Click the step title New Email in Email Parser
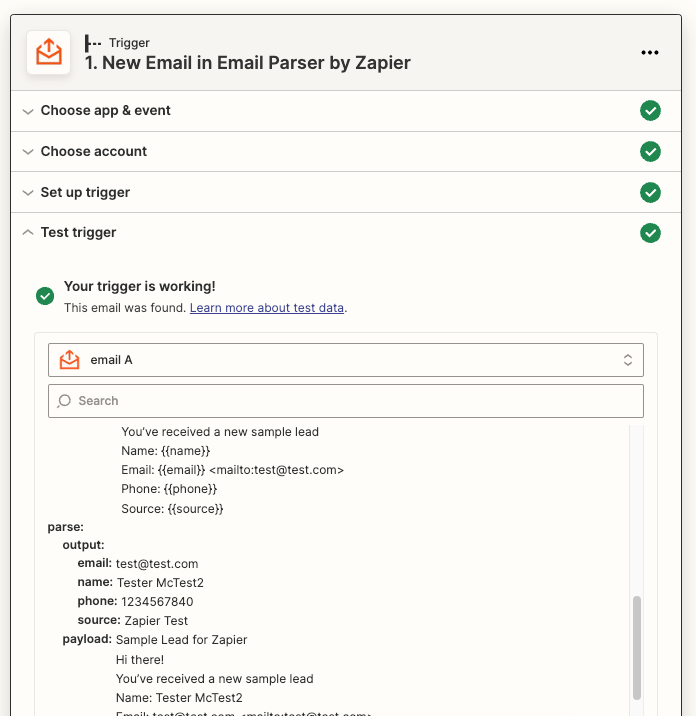The height and width of the screenshot is (716, 696). point(248,63)
